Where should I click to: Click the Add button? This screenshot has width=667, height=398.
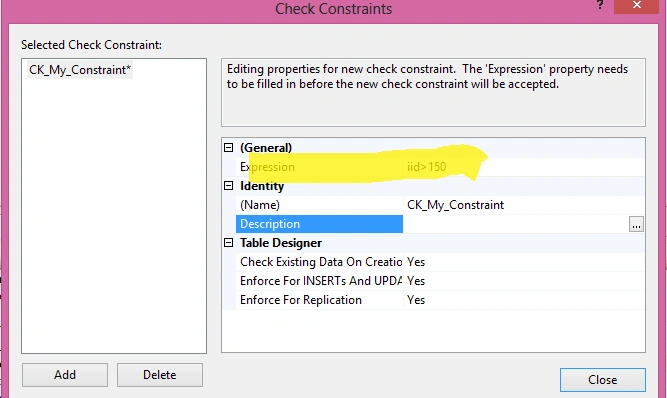click(x=65, y=375)
